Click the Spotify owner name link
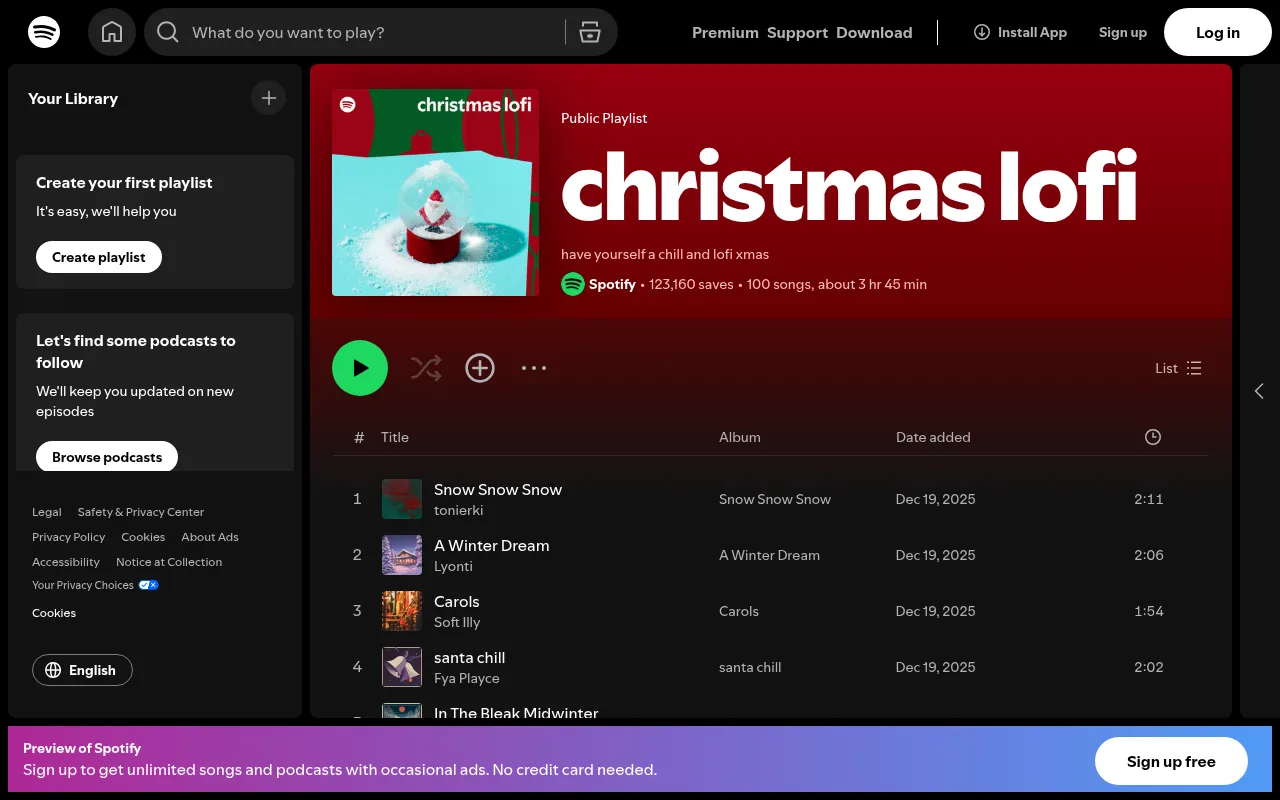This screenshot has width=1280, height=800. pos(612,284)
